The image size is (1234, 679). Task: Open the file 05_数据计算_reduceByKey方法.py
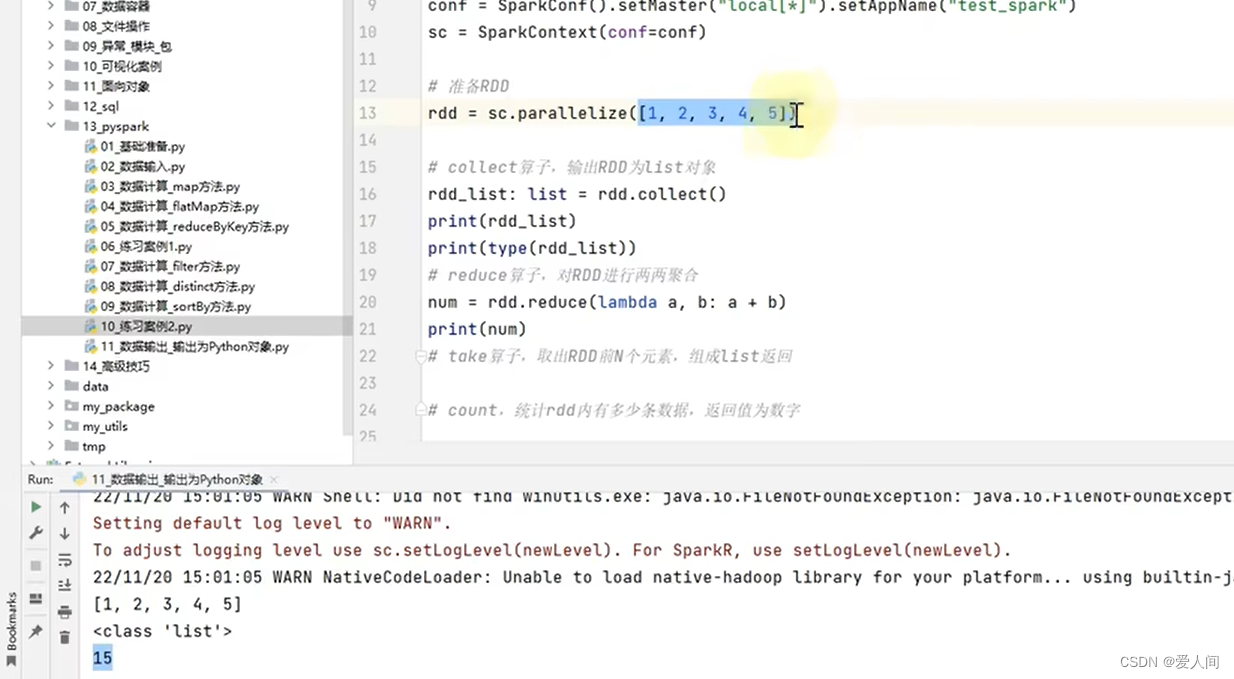(186, 226)
